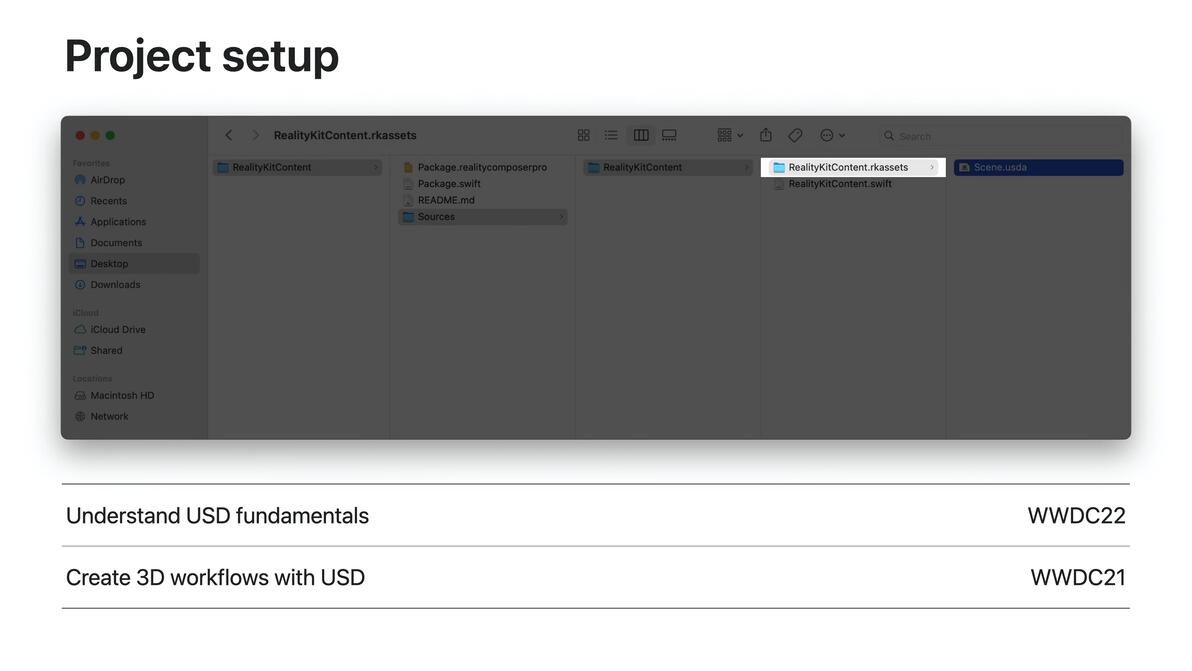
Task: Switch Finder to gallery view
Action: [x=669, y=135]
